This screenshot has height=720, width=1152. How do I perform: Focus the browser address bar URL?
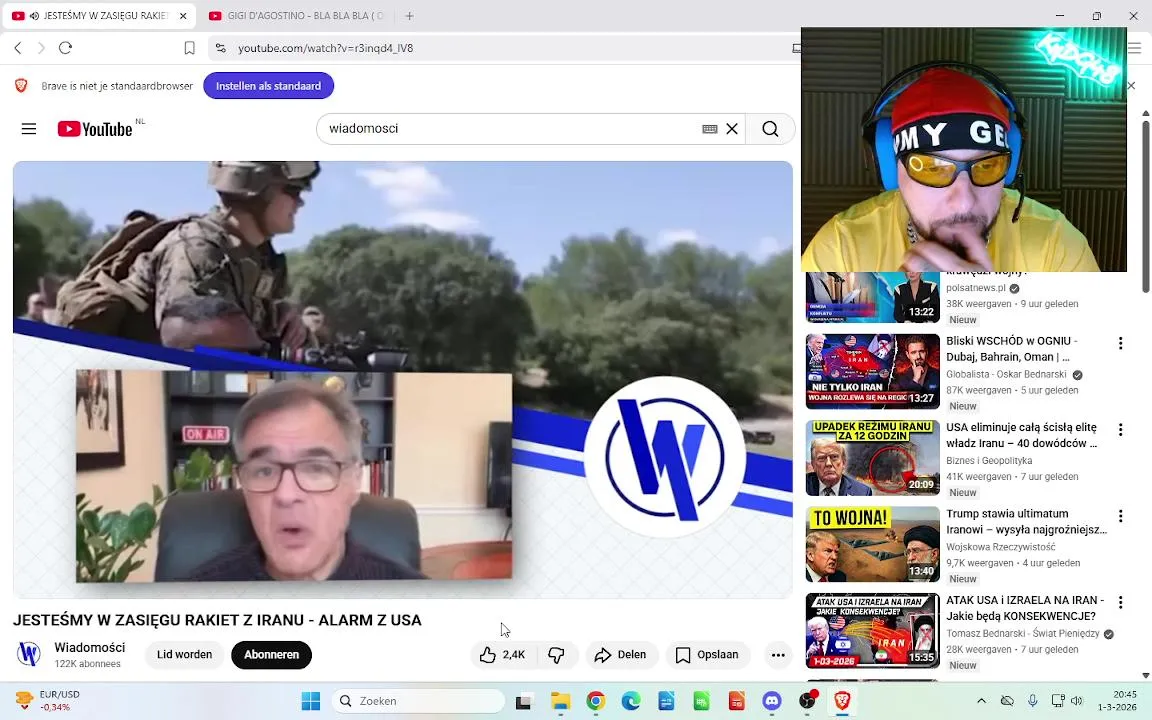[325, 48]
